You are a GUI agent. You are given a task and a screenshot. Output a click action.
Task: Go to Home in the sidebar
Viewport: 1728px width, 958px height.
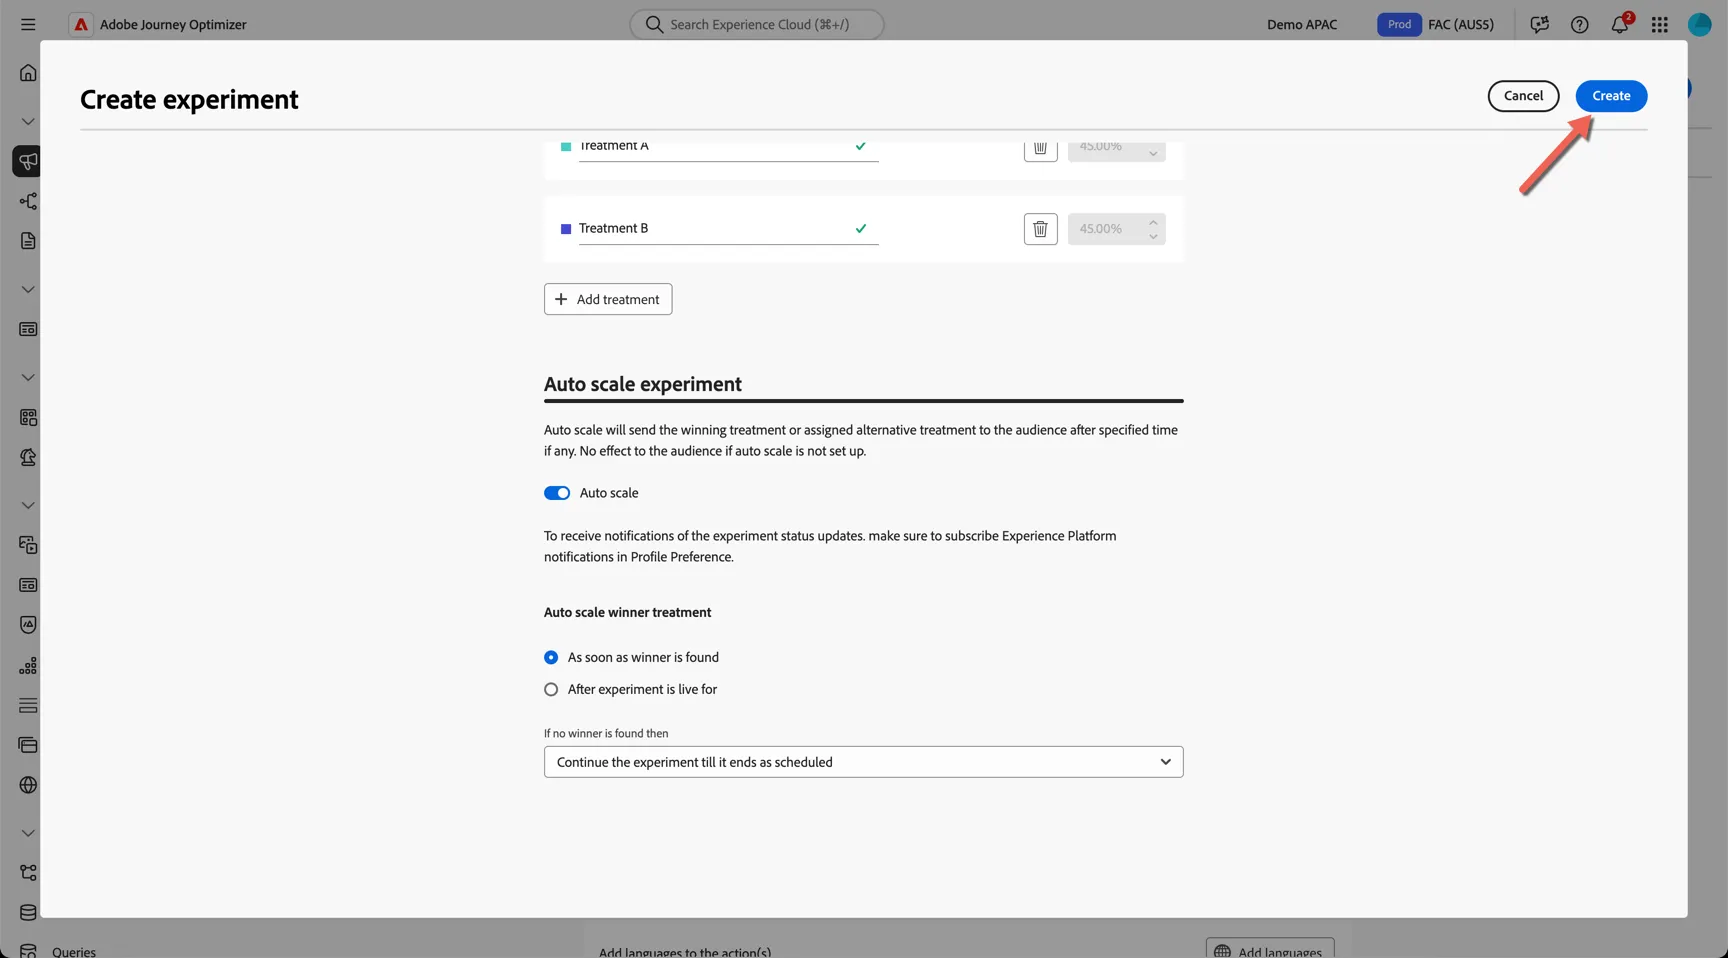tap(28, 73)
